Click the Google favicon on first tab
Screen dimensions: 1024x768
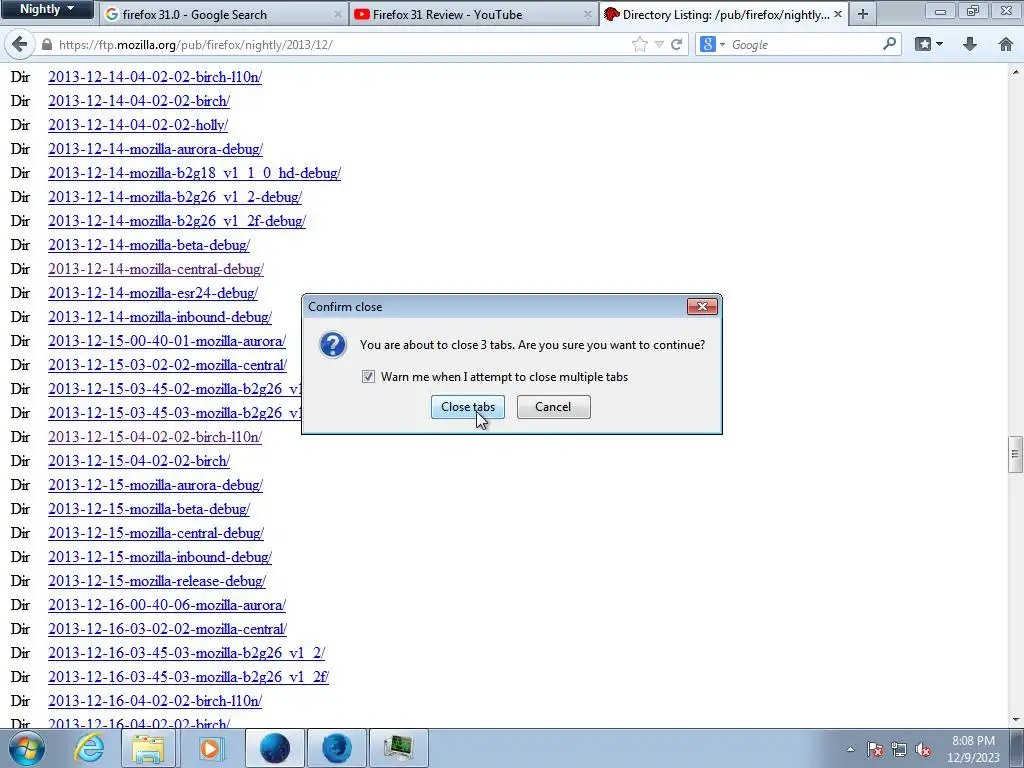112,14
